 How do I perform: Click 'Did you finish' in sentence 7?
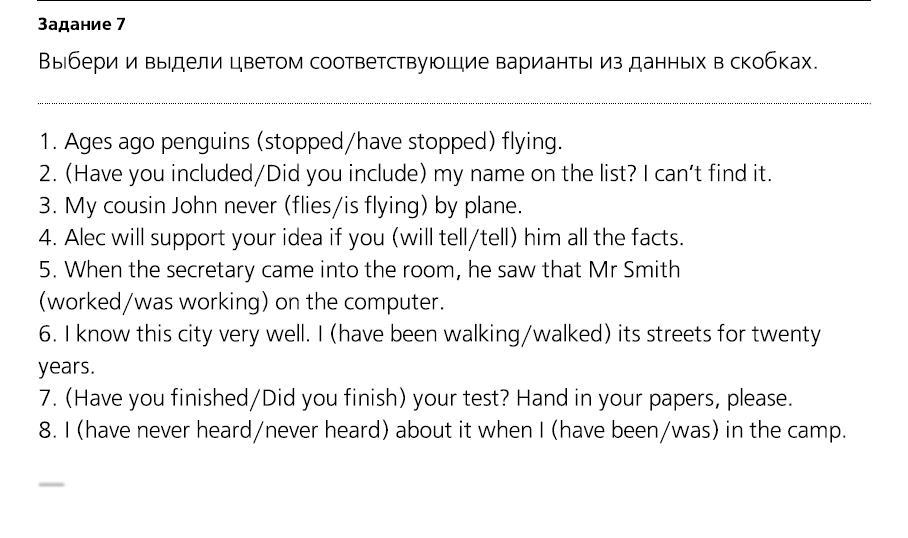tap(330, 398)
